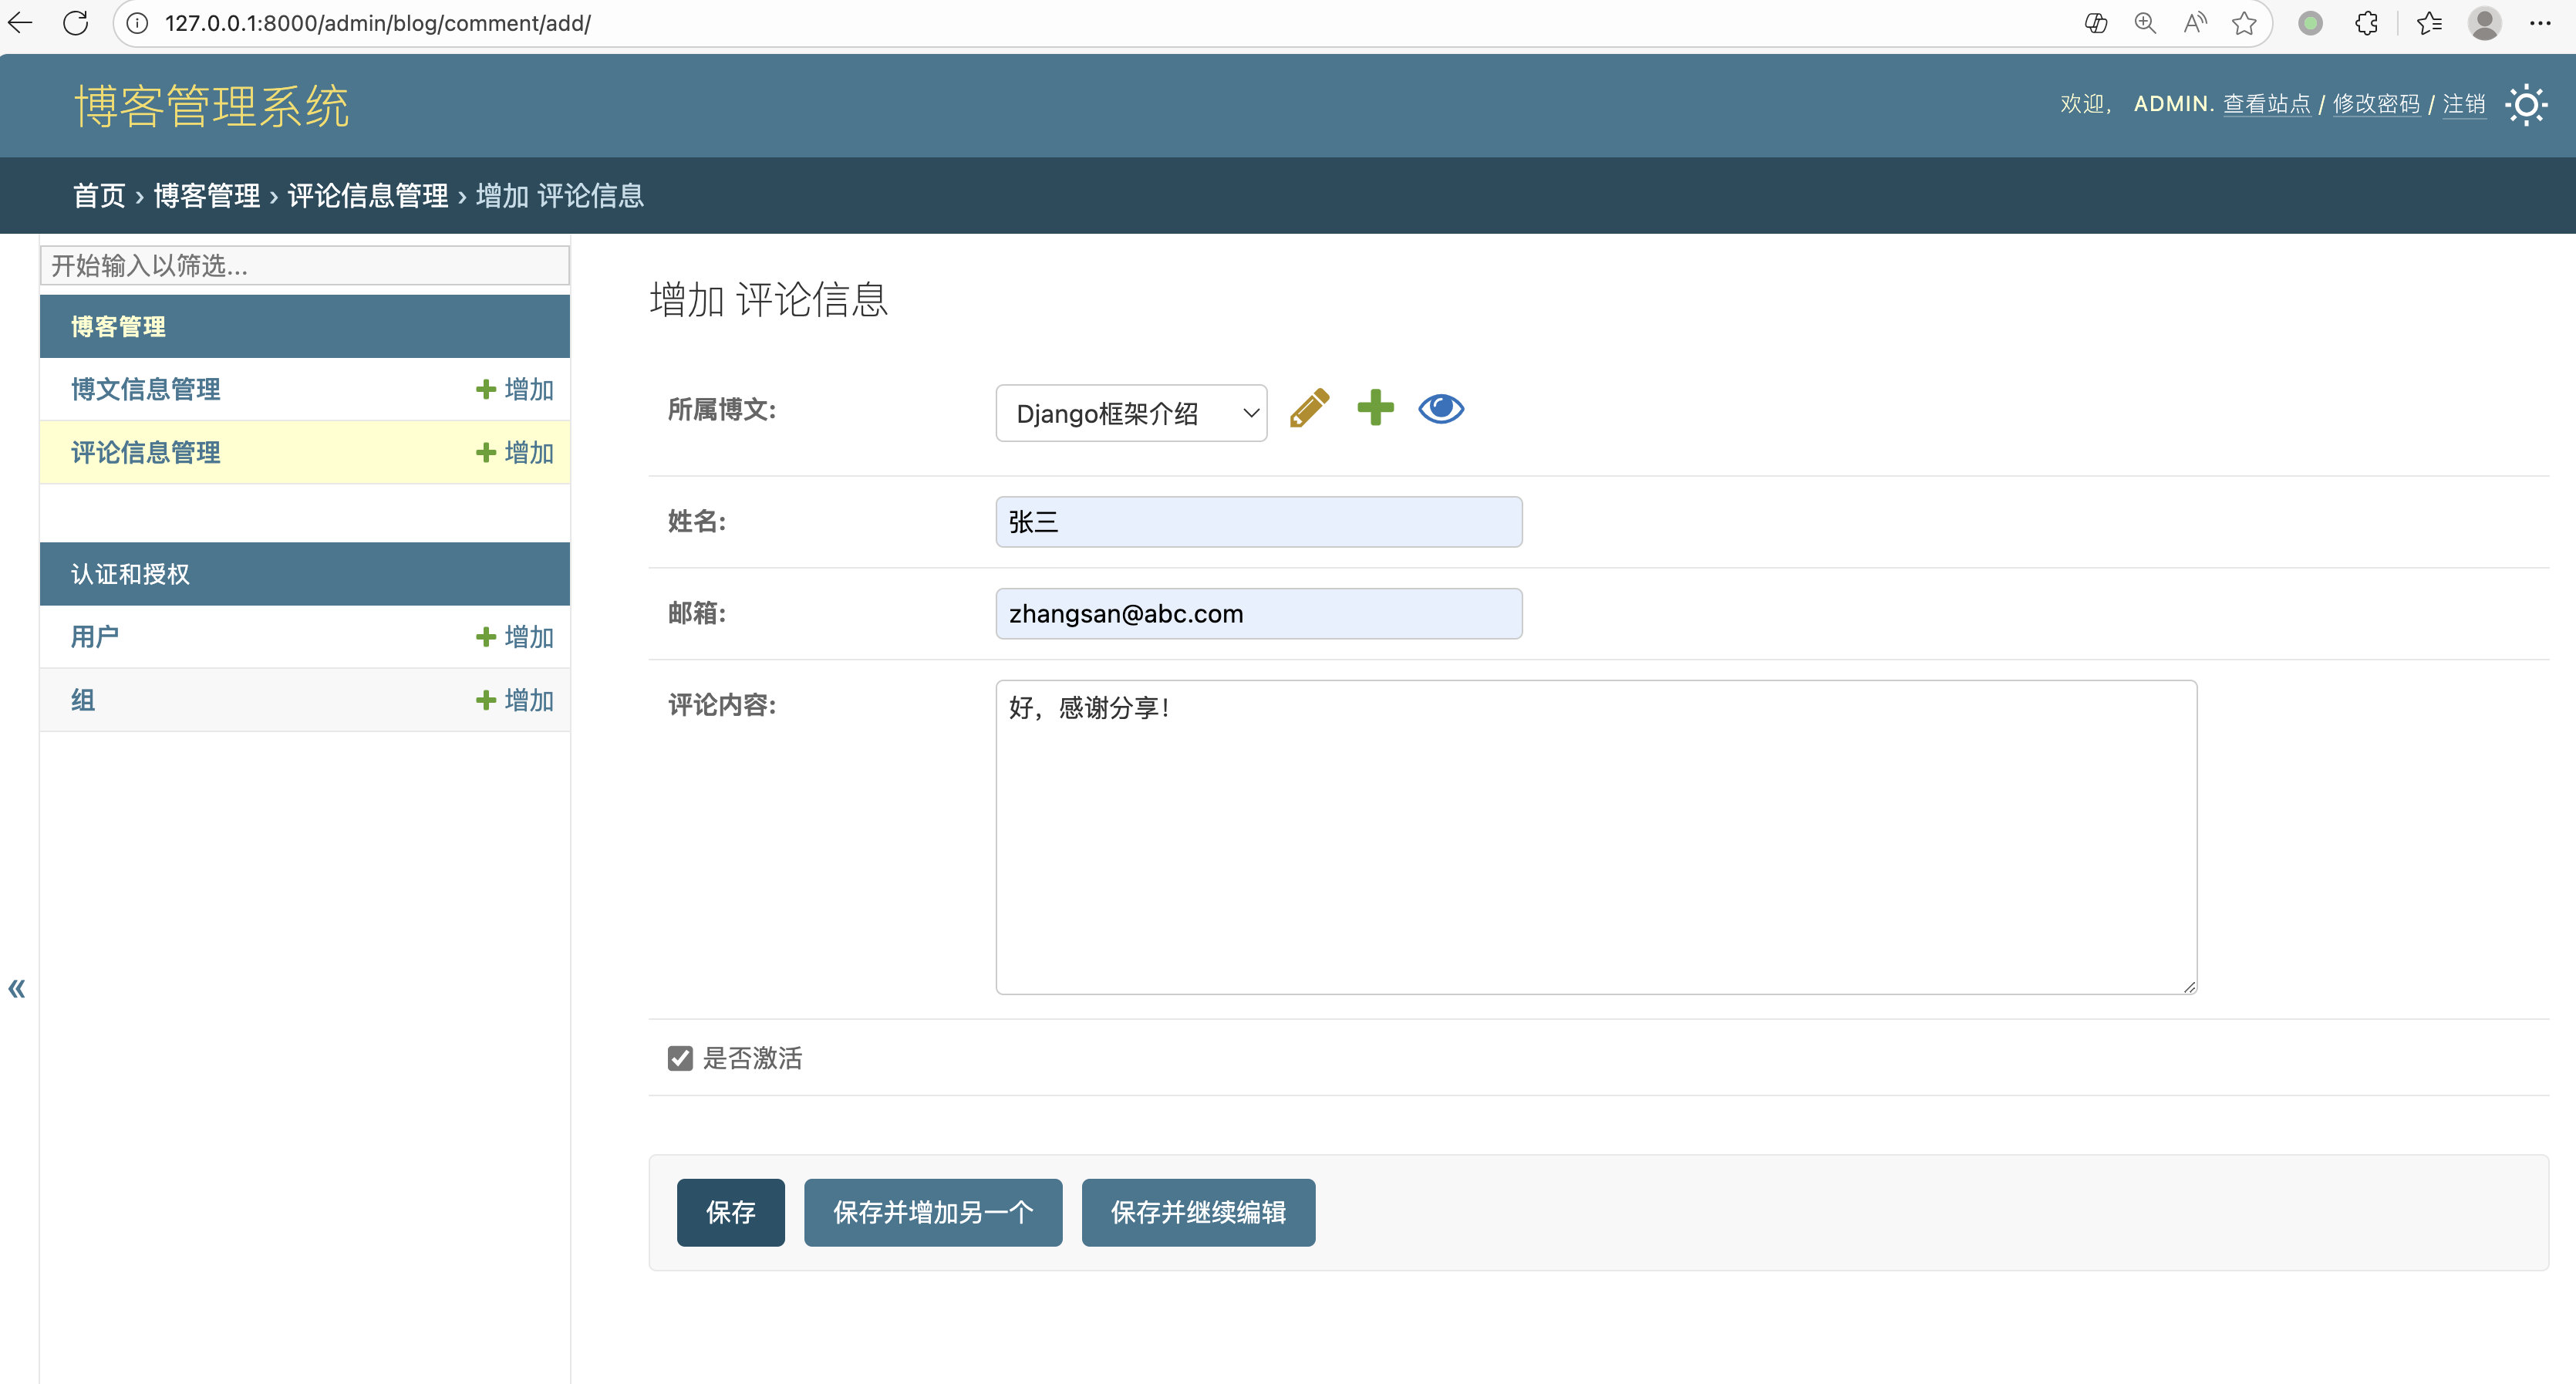Click the site info icon in the address bar
Viewport: 2576px width, 1384px height.
pos(137,23)
